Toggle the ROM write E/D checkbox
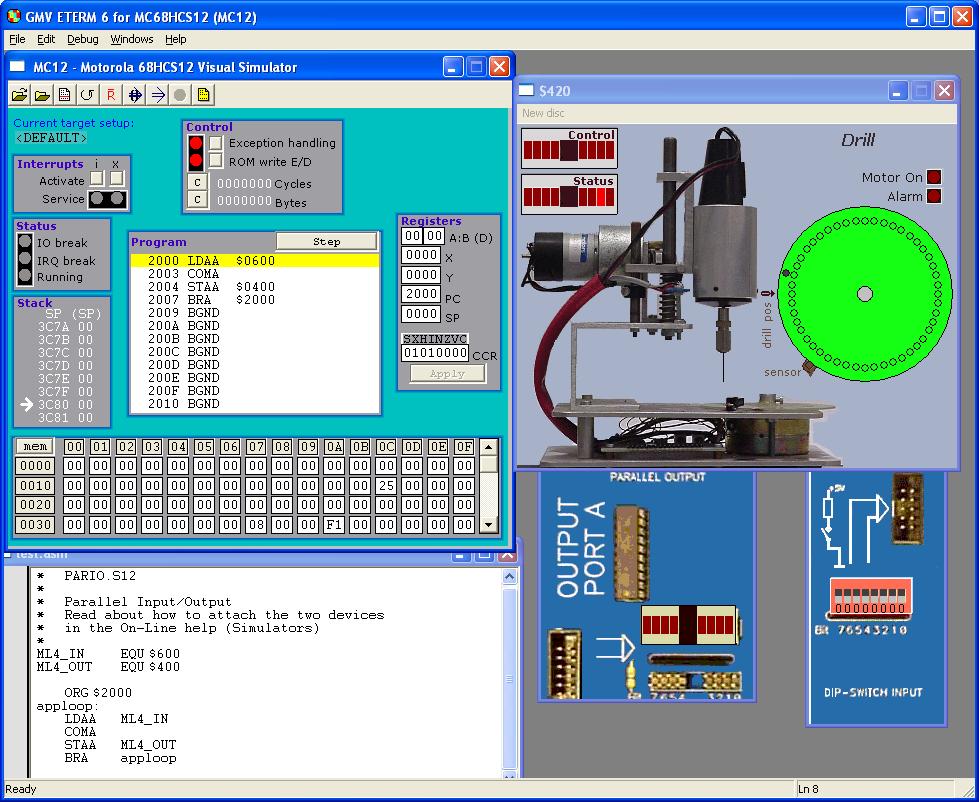 (215, 161)
